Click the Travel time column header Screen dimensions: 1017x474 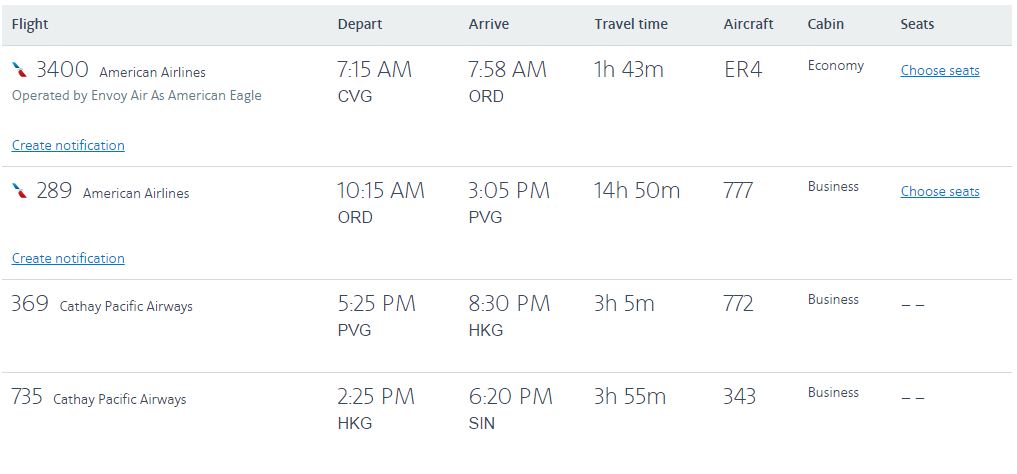click(630, 24)
